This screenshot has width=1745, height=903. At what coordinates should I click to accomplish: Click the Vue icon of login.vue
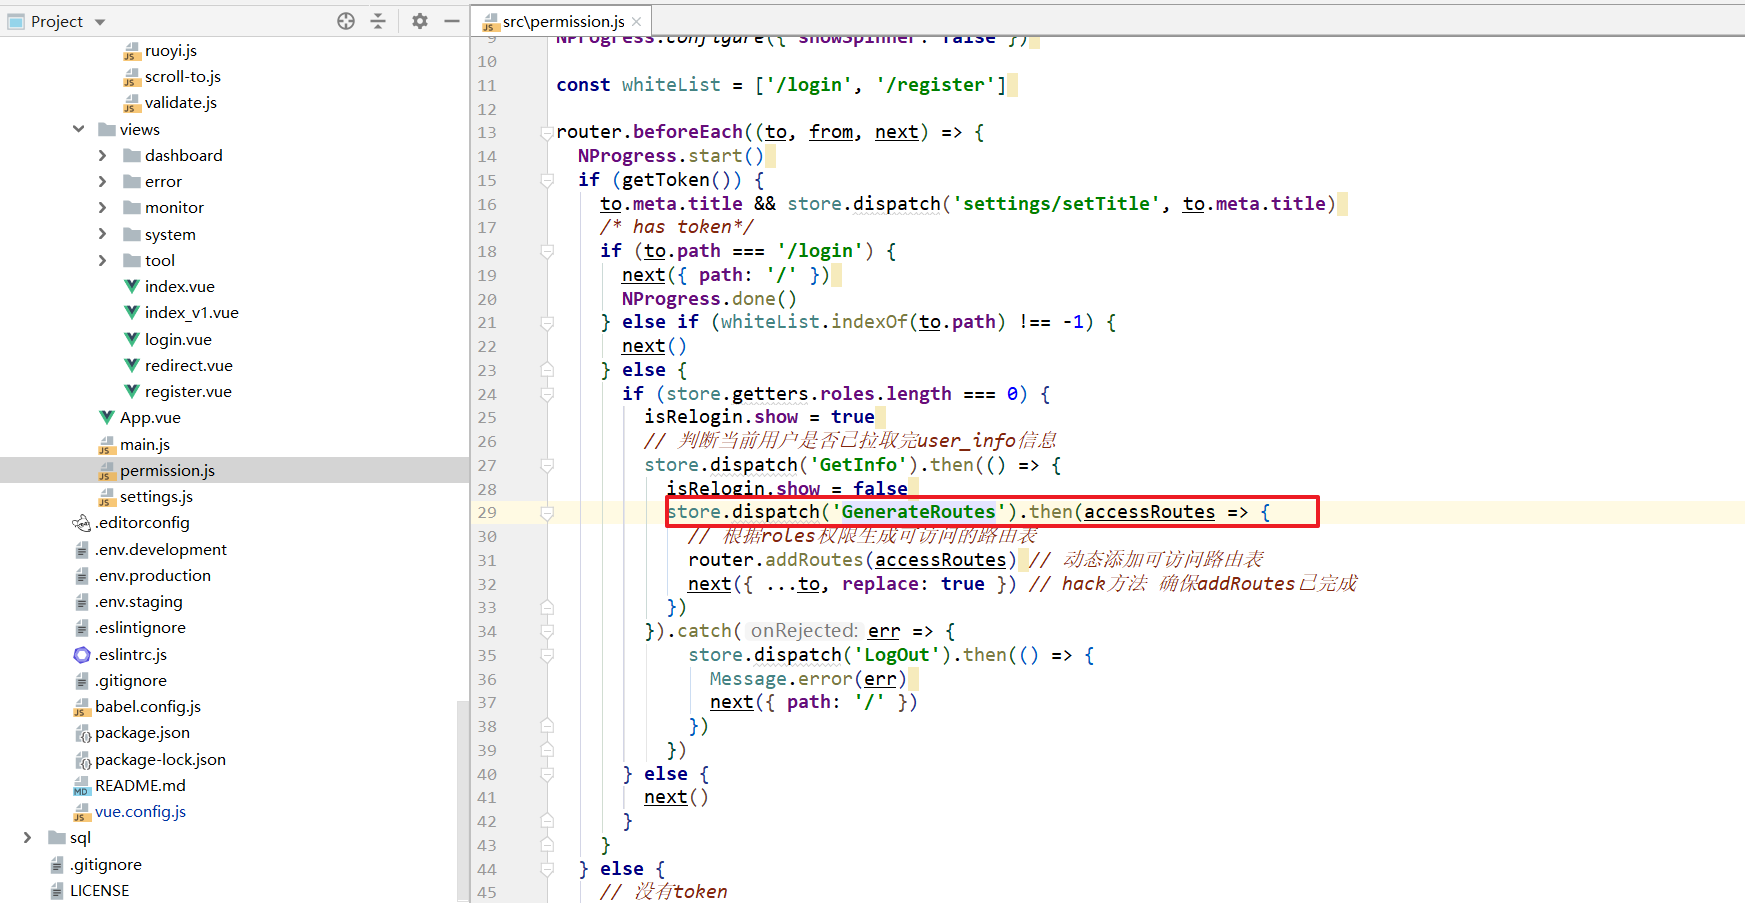131,339
